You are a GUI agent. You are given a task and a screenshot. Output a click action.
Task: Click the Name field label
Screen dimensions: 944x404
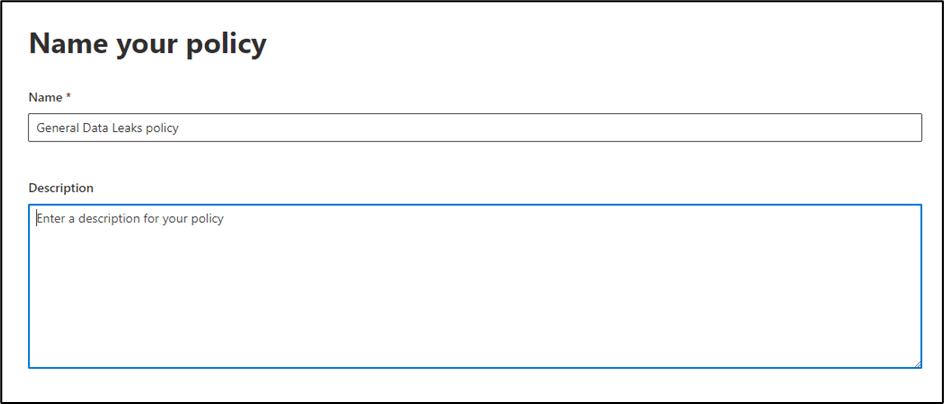tap(46, 97)
